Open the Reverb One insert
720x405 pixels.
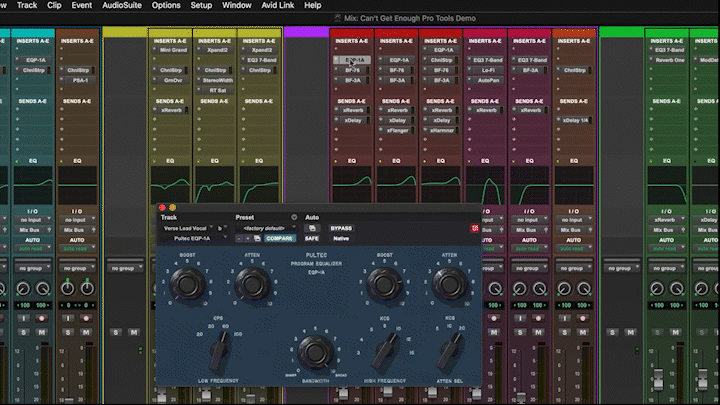[669, 60]
